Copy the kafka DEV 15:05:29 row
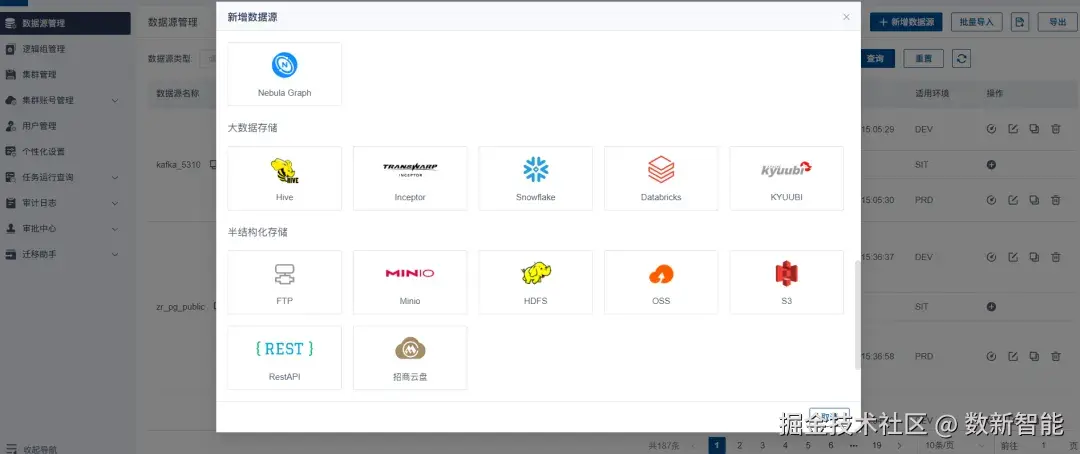Screen dimensions: 1080x454 [x=1034, y=129]
